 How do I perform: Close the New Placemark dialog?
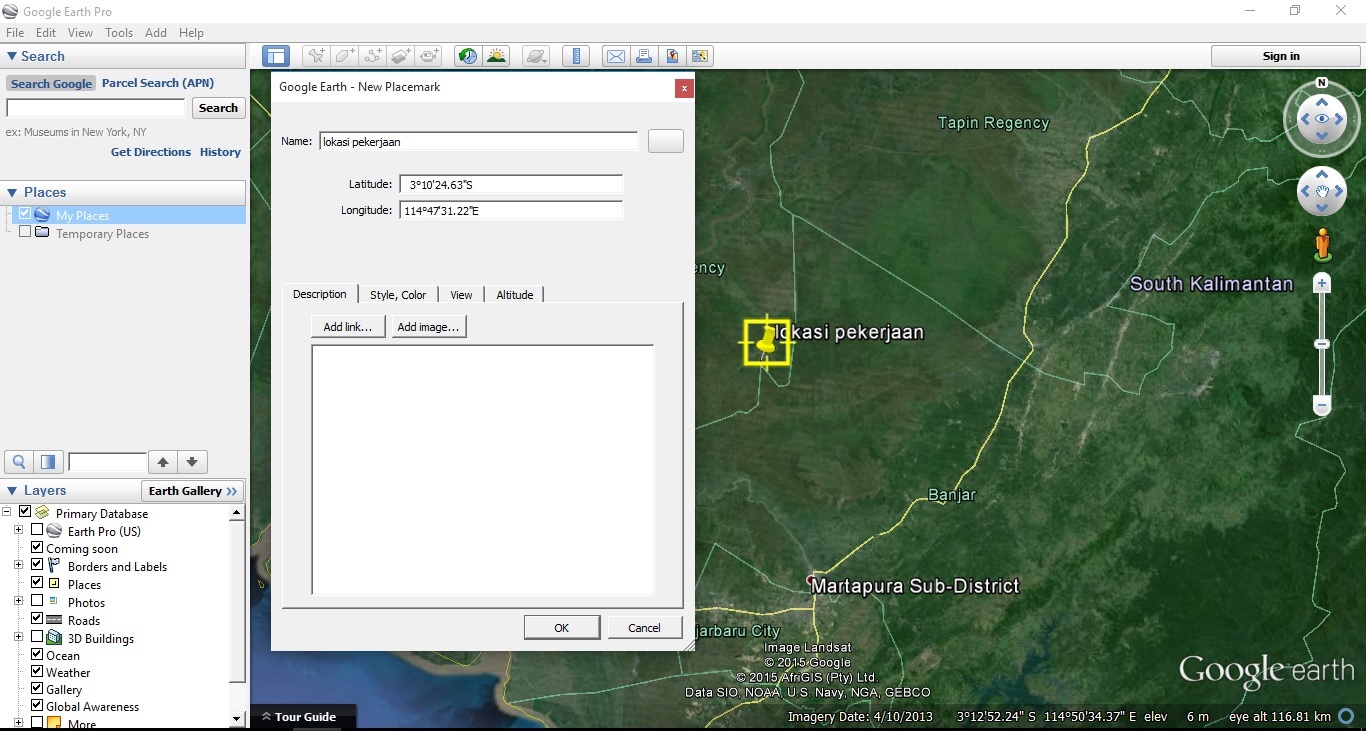click(684, 88)
